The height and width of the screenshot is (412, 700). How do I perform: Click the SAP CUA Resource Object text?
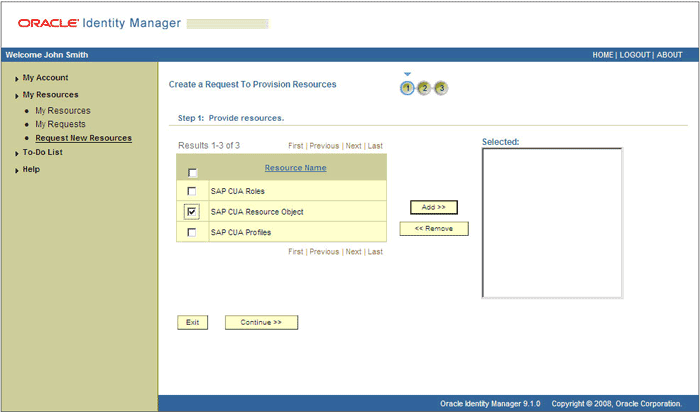point(257,212)
